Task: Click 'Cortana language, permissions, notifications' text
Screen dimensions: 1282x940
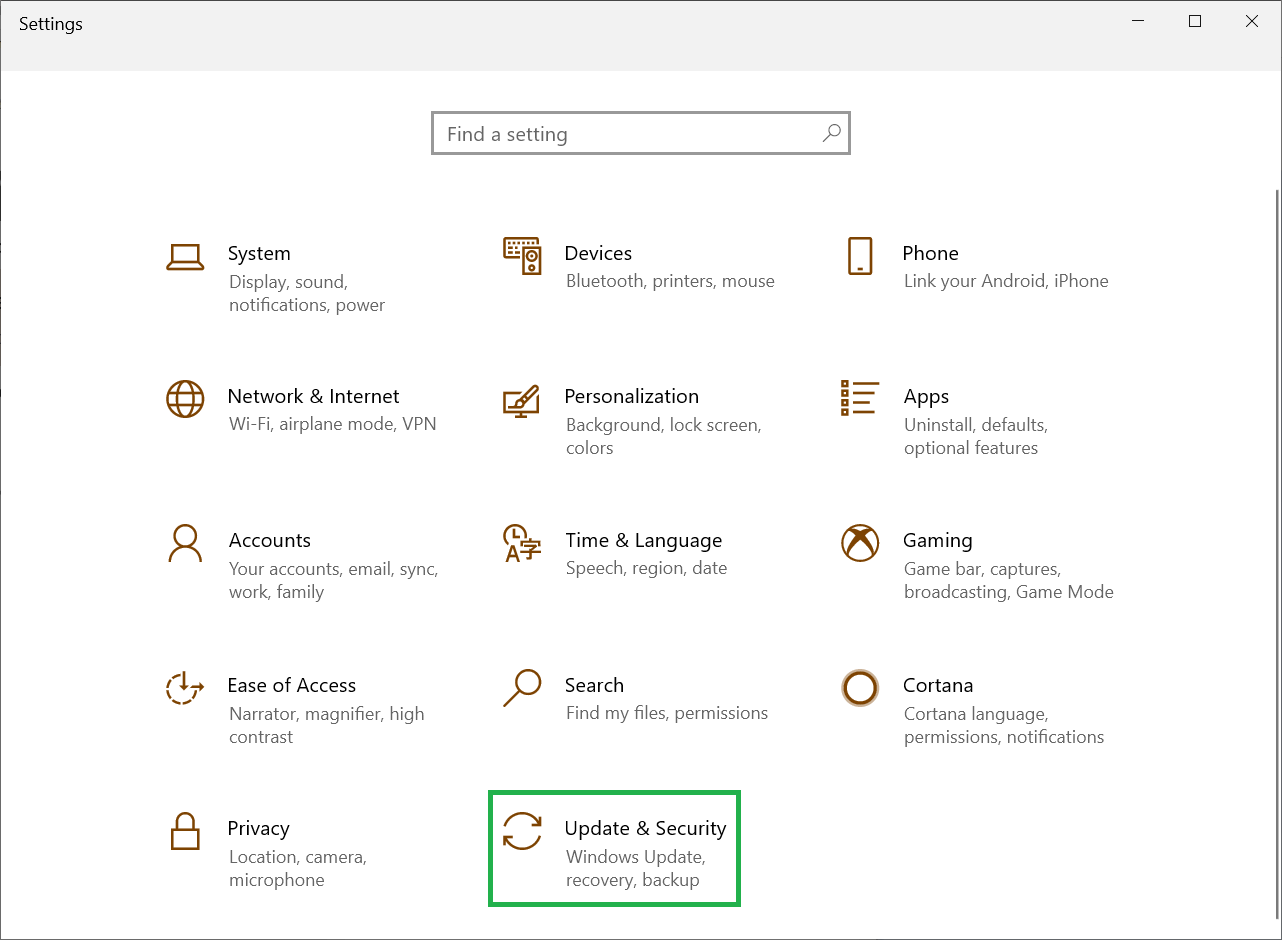Action: tap(1004, 725)
